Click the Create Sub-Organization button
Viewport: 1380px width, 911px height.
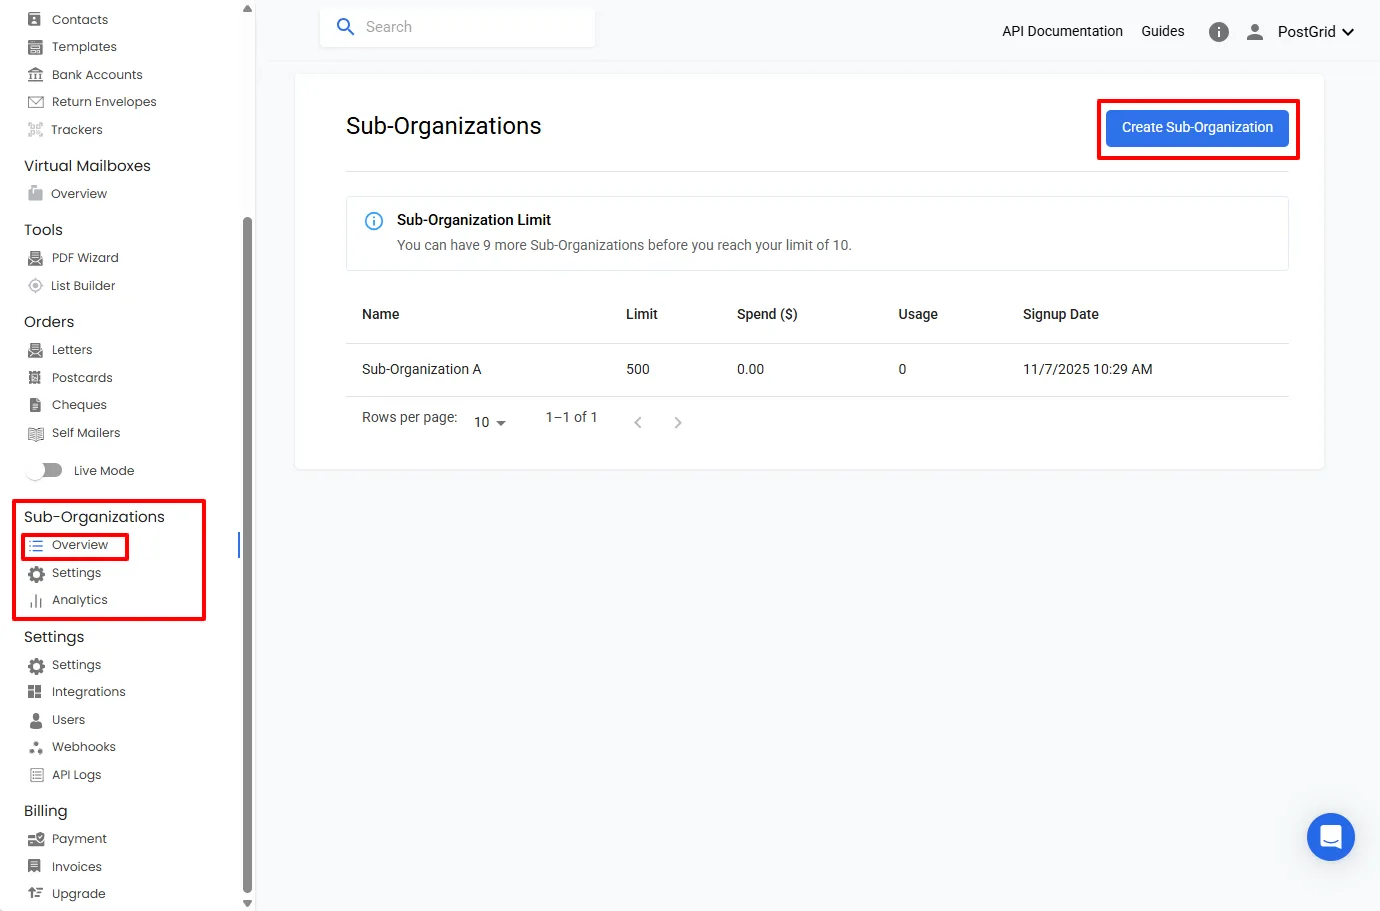coord(1197,128)
